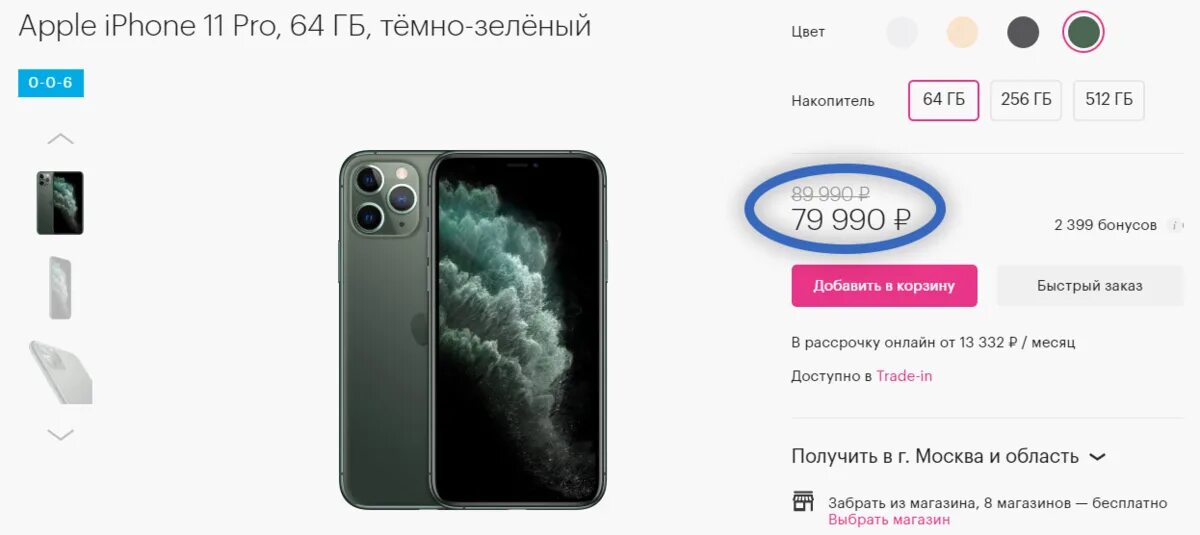The image size is (1200, 535).
Task: Click the store pickup icon
Action: [803, 502]
